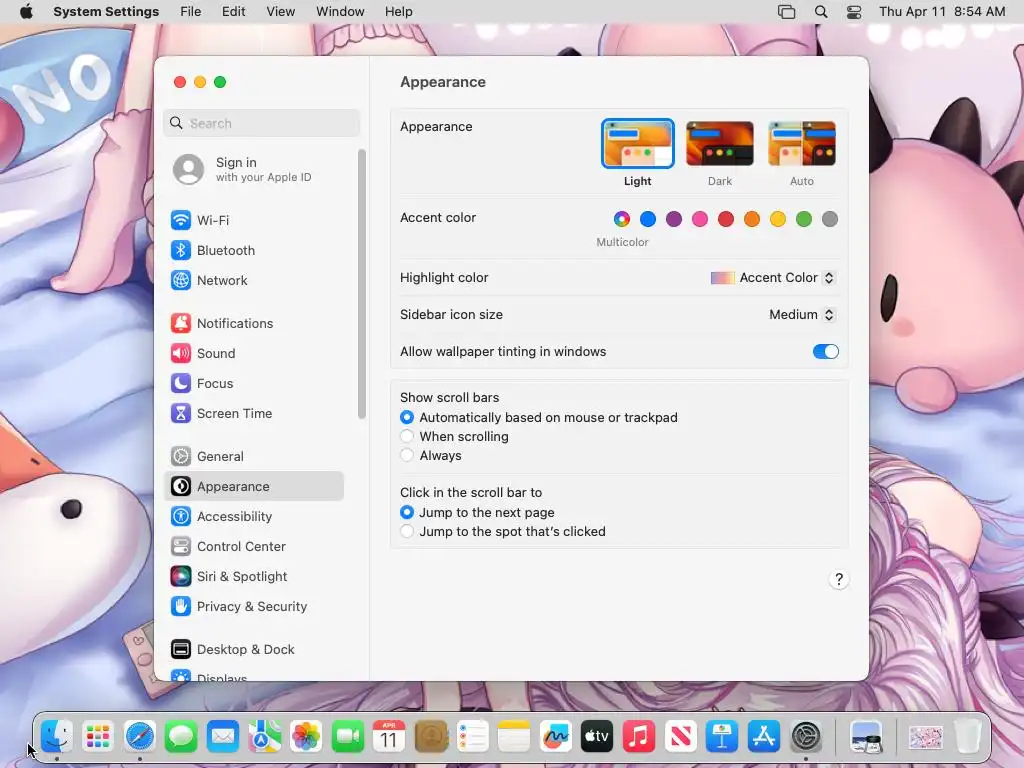1024x768 pixels.
Task: Open Music app from Dock
Action: [639, 737]
